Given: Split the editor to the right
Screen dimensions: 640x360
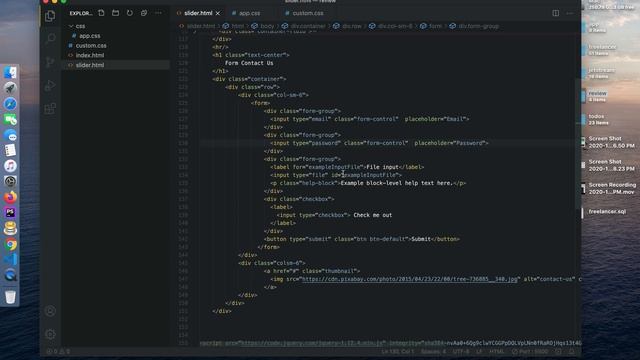Looking at the screenshot, I should tap(556, 13).
